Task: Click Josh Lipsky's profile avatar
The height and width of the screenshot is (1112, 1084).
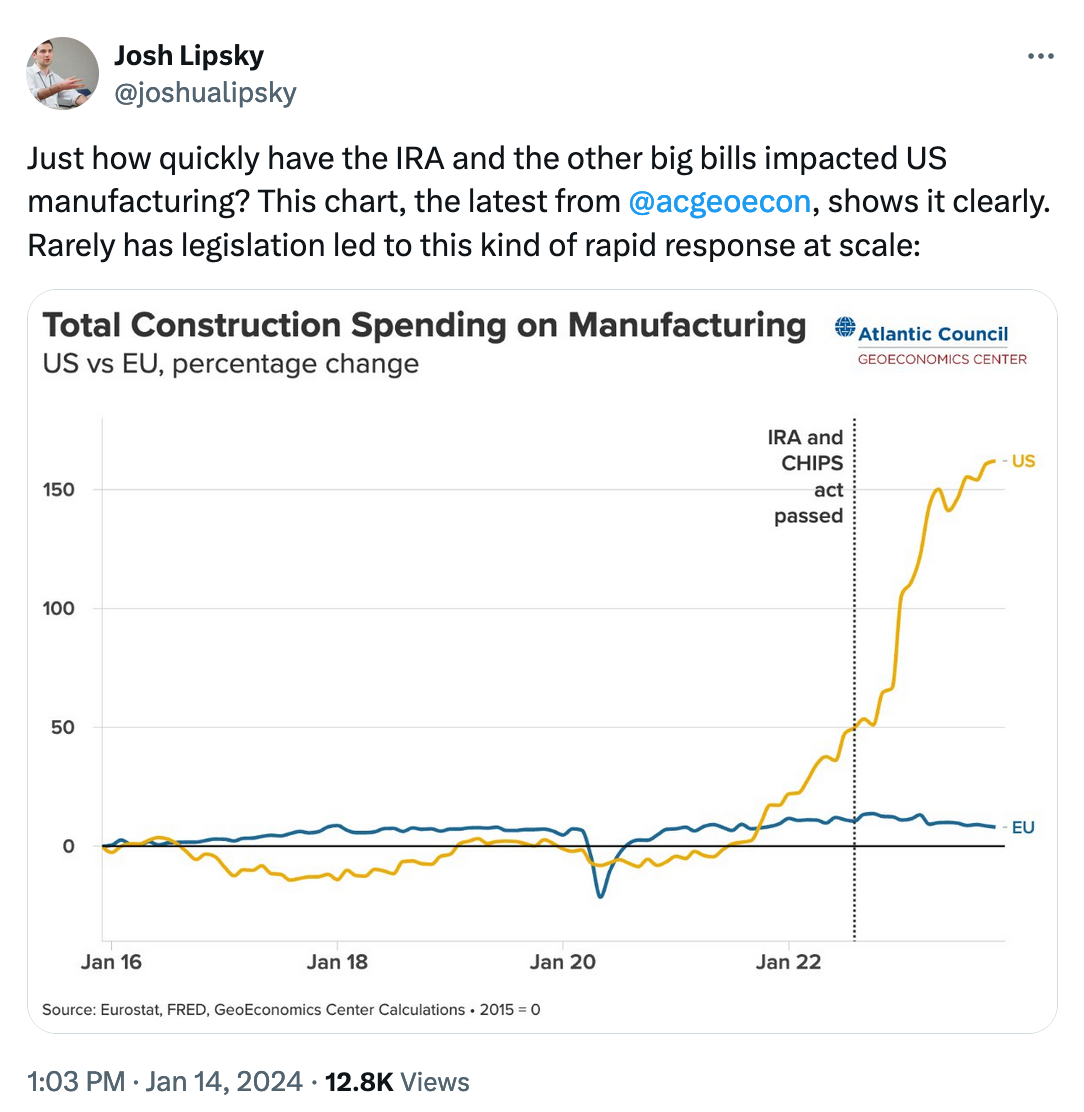Action: click(x=62, y=73)
